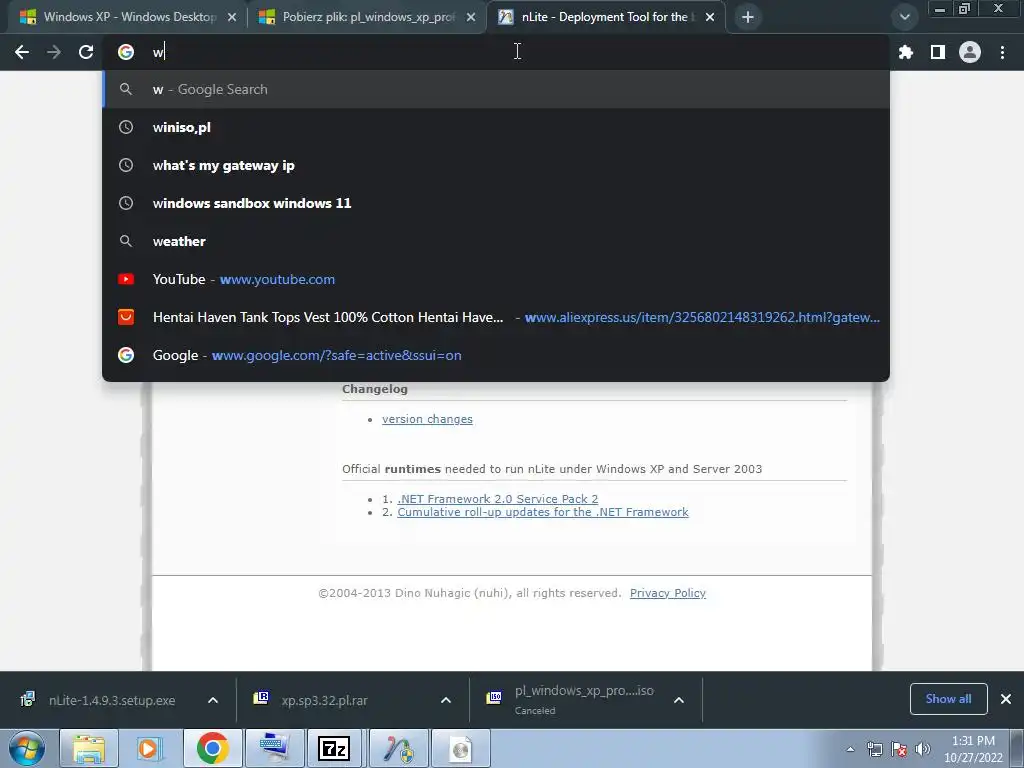Choose the 'weather' search suggestion
Viewport: 1024px width, 768px height.
click(496, 241)
